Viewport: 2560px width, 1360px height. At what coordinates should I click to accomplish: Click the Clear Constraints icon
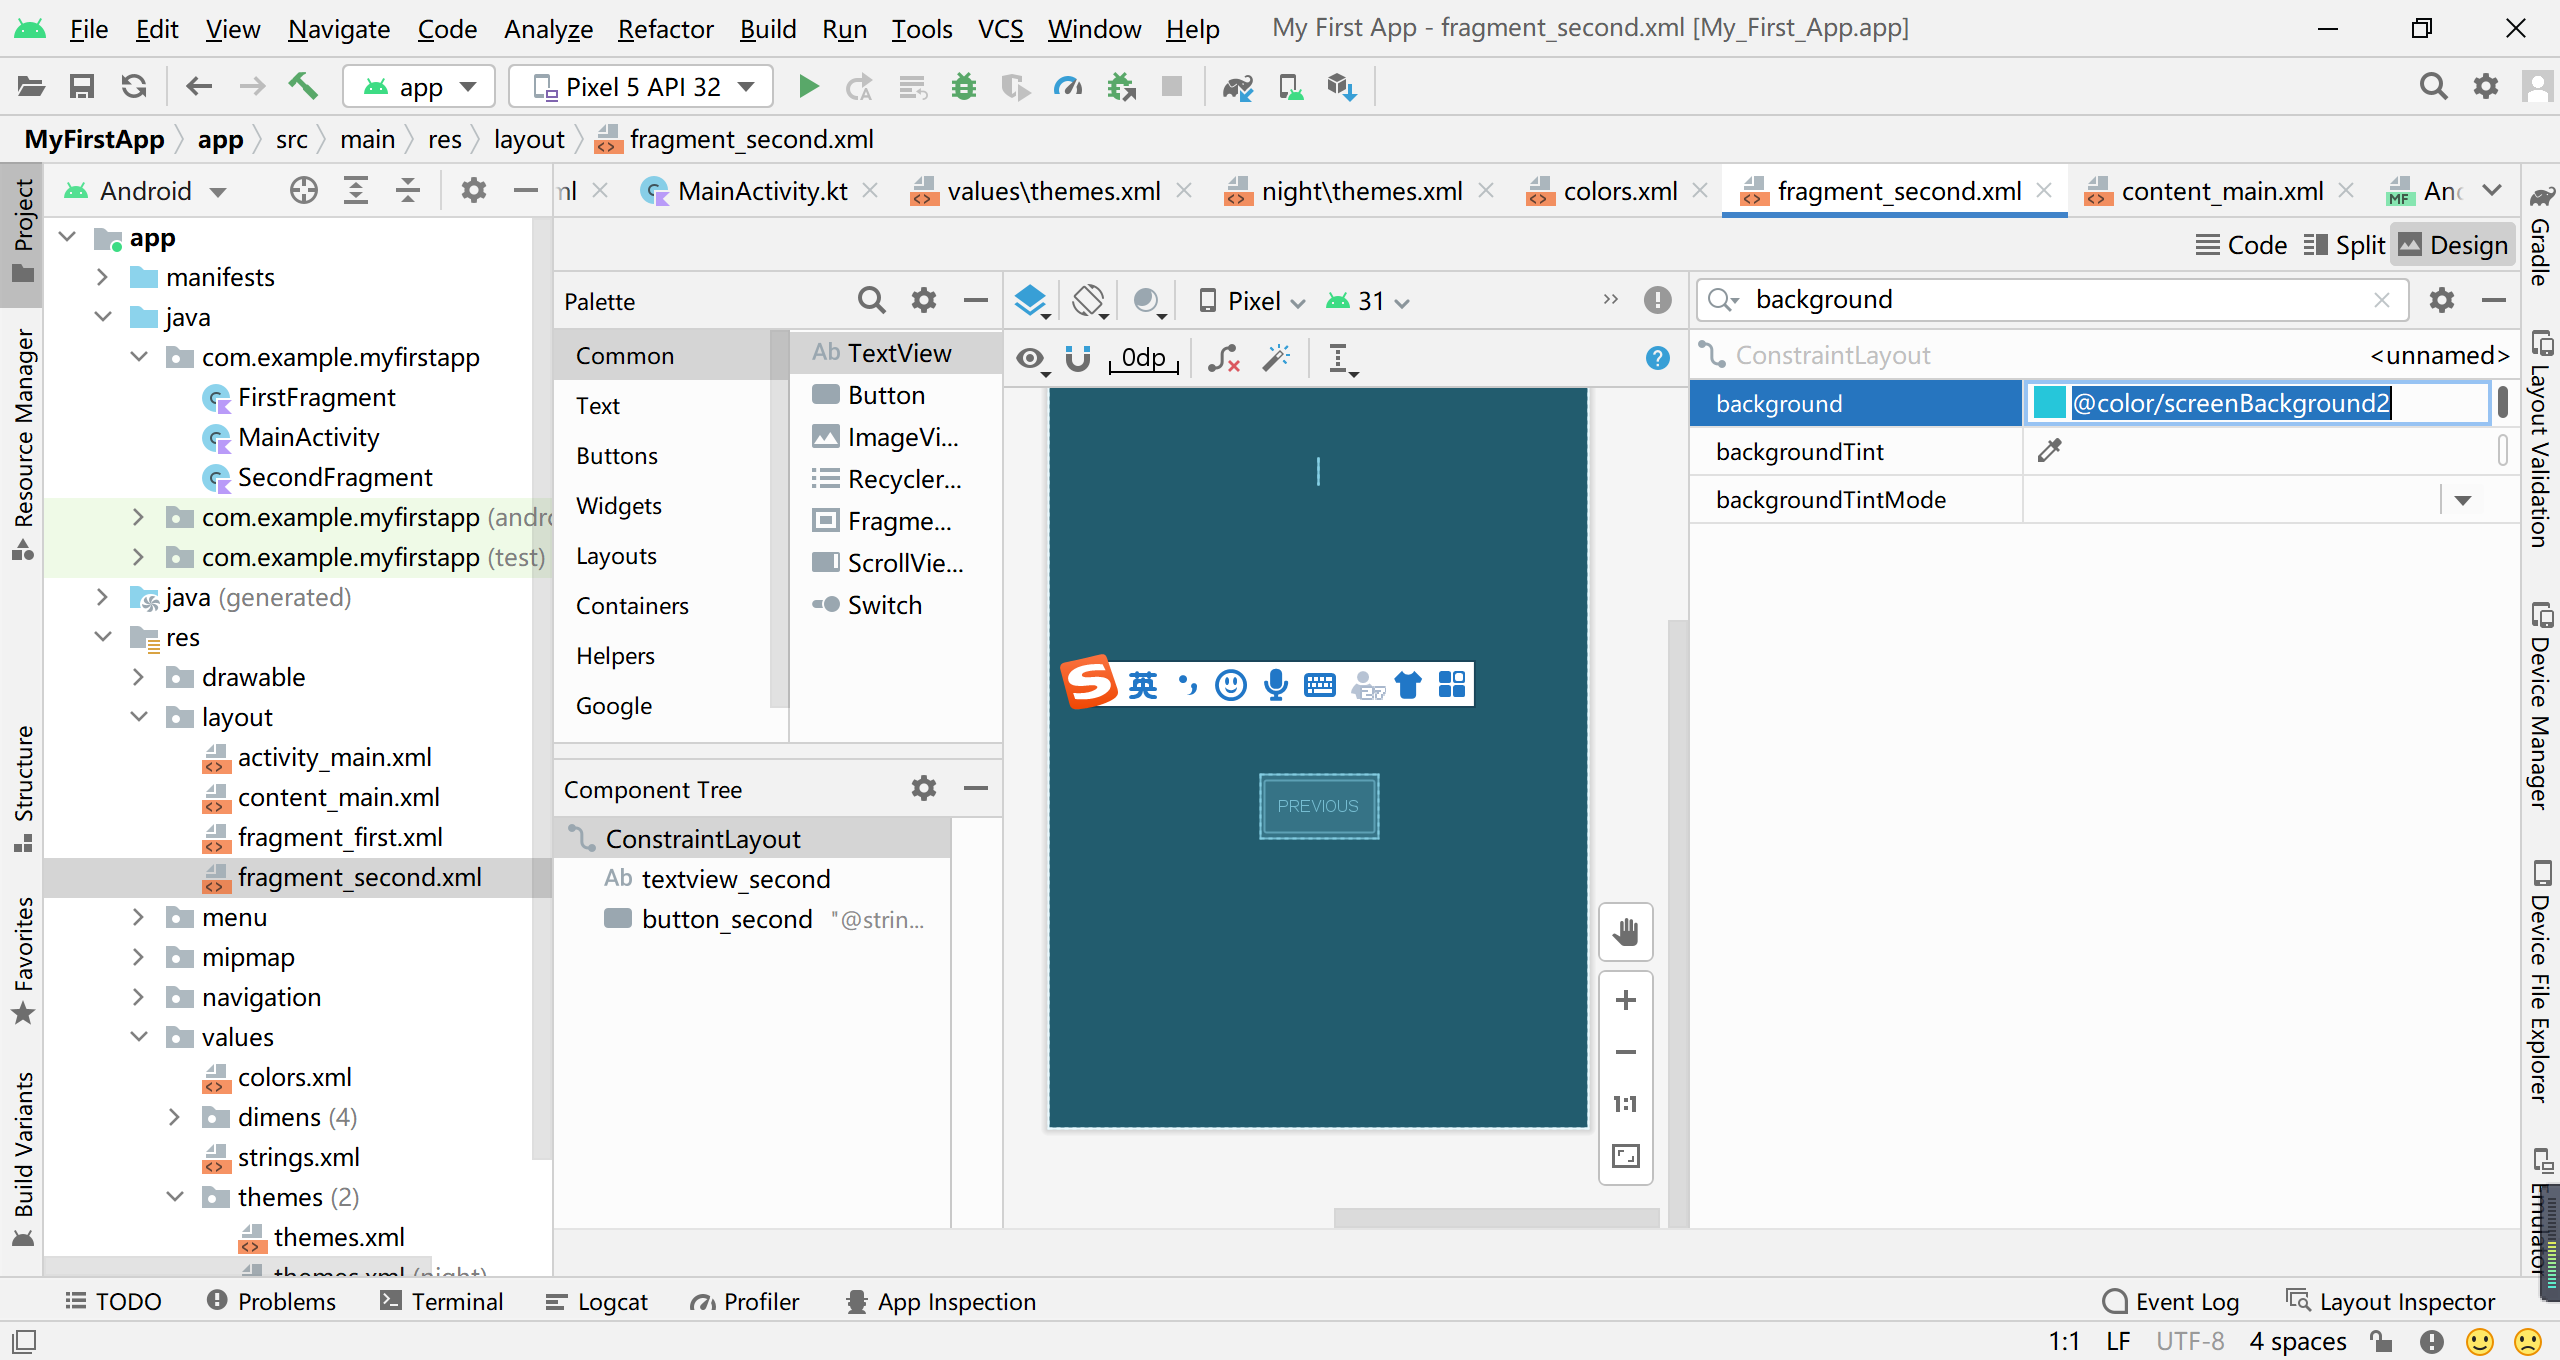point(1223,358)
